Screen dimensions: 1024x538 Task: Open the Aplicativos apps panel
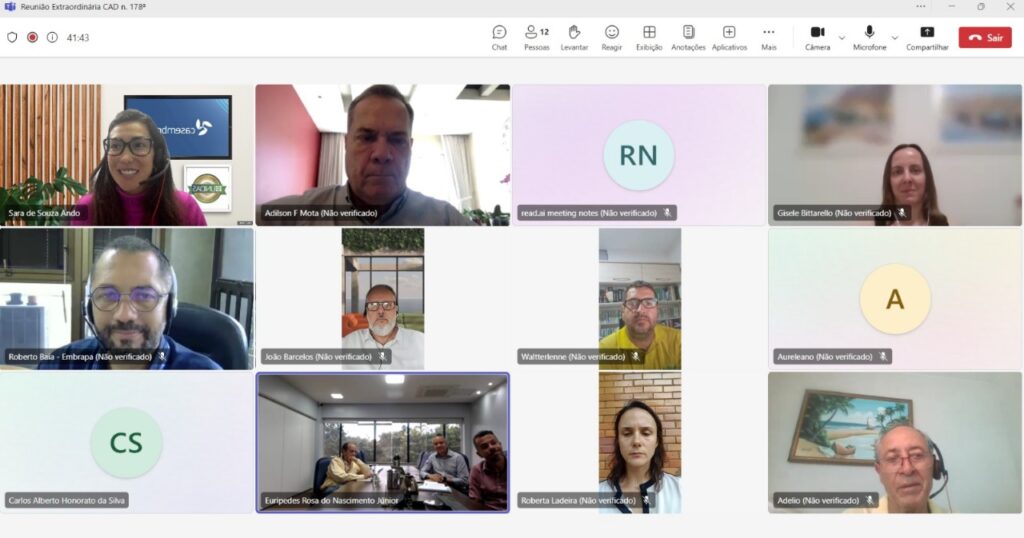[729, 37]
